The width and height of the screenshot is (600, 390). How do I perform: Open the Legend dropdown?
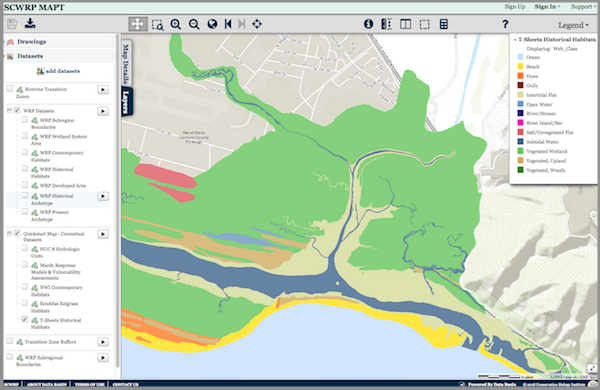click(573, 25)
